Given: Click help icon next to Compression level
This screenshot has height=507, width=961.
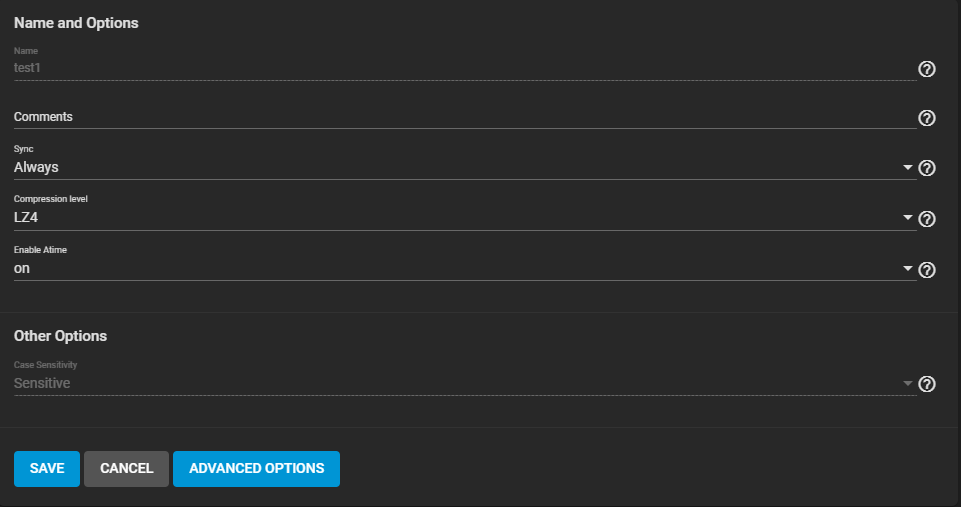Looking at the screenshot, I should pos(926,219).
